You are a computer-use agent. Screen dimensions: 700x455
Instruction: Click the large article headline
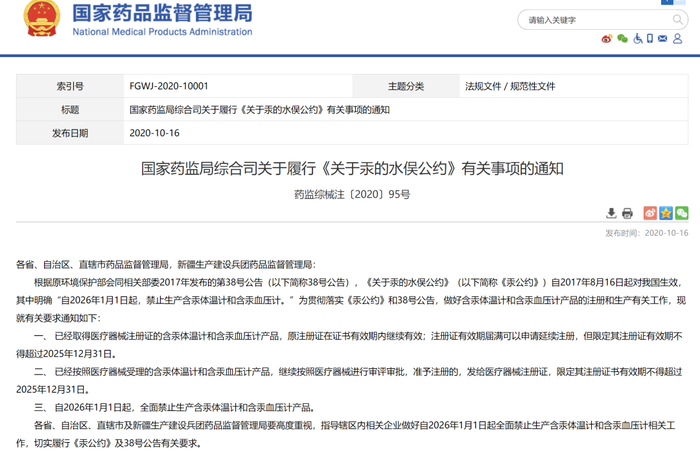pos(352,168)
